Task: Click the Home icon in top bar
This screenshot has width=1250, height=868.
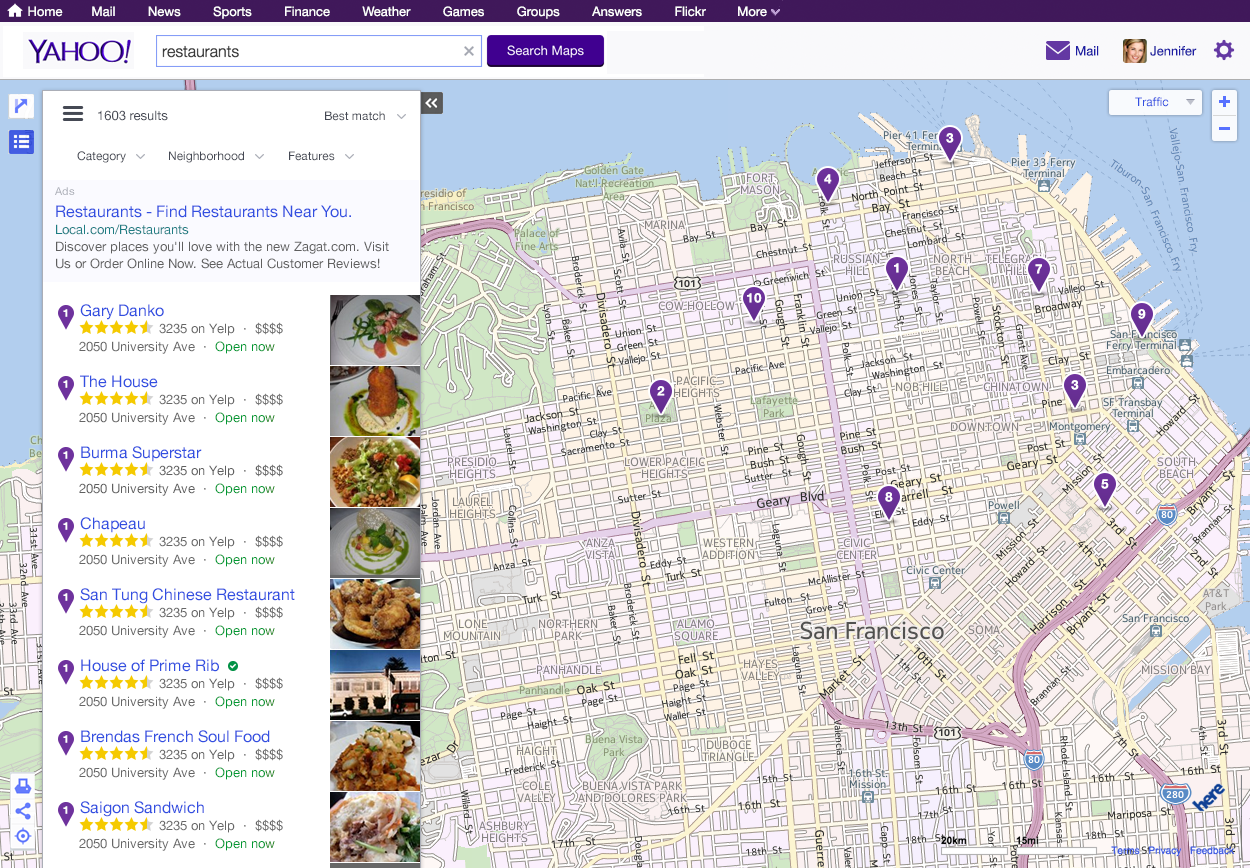Action: (15, 11)
